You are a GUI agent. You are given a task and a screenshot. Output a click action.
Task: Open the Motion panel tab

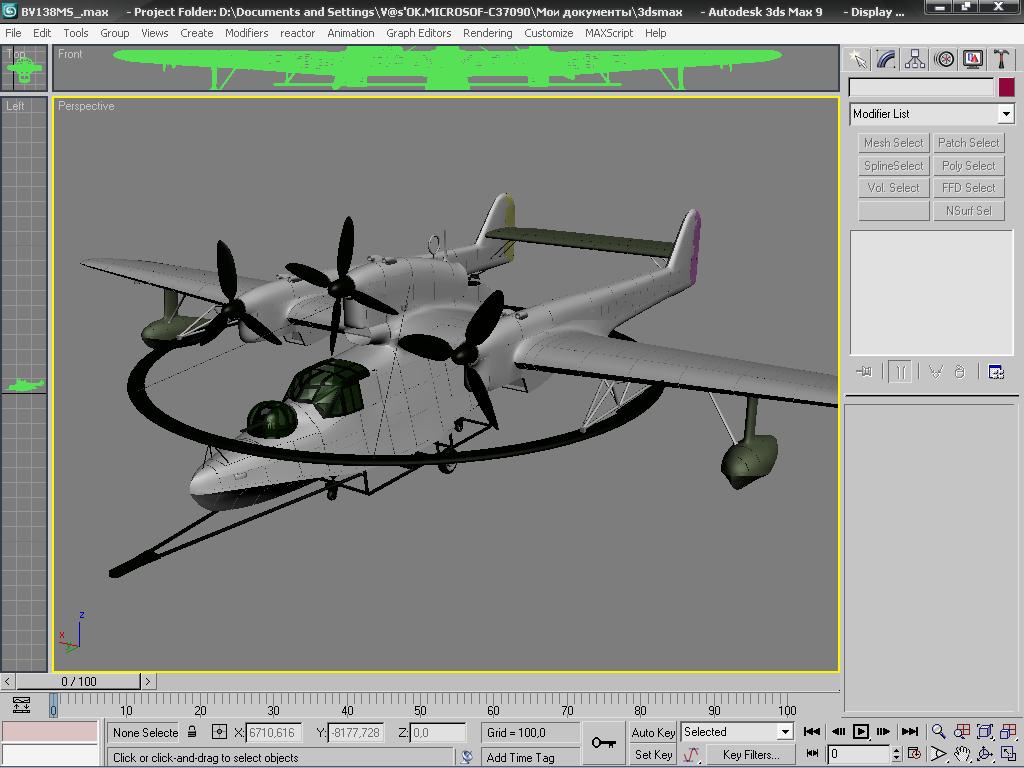(x=944, y=59)
